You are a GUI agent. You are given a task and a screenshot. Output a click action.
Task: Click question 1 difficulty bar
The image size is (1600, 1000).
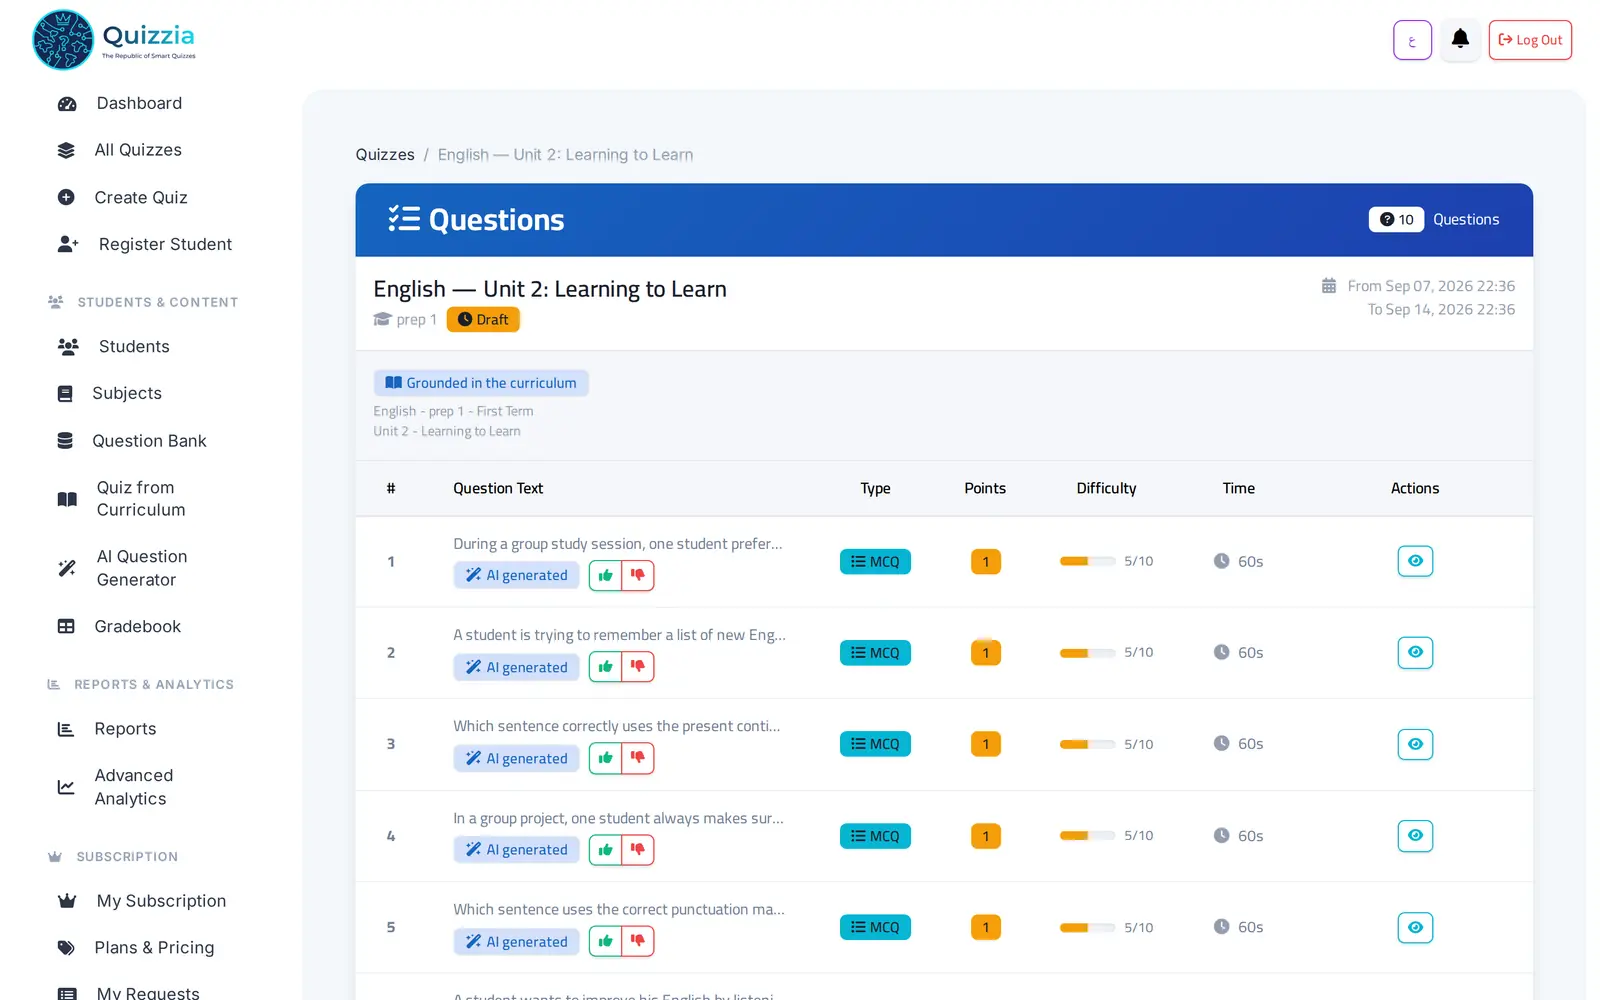pos(1087,561)
